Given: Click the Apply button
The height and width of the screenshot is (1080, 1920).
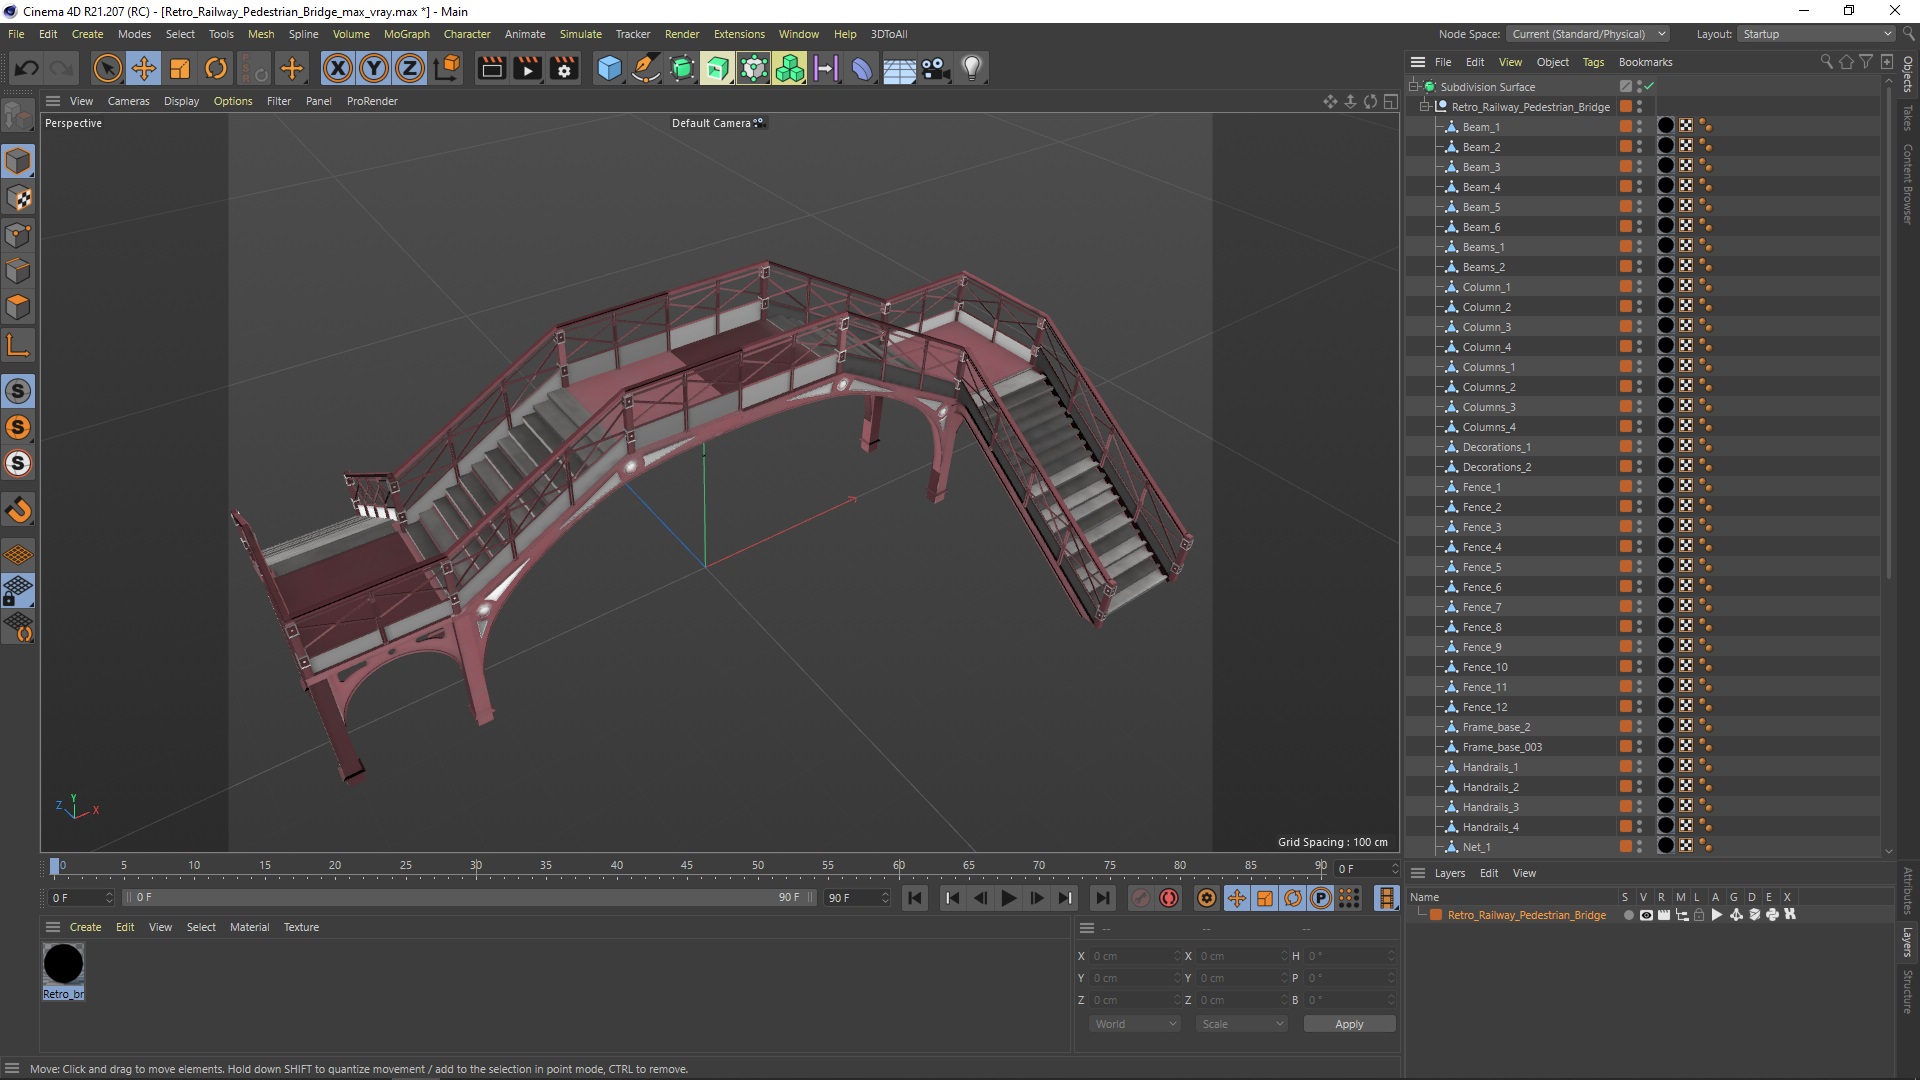Looking at the screenshot, I should (x=1348, y=1024).
